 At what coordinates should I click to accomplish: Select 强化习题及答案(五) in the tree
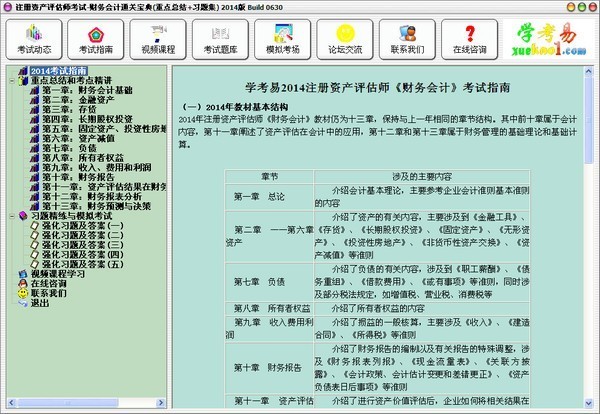click(x=82, y=263)
